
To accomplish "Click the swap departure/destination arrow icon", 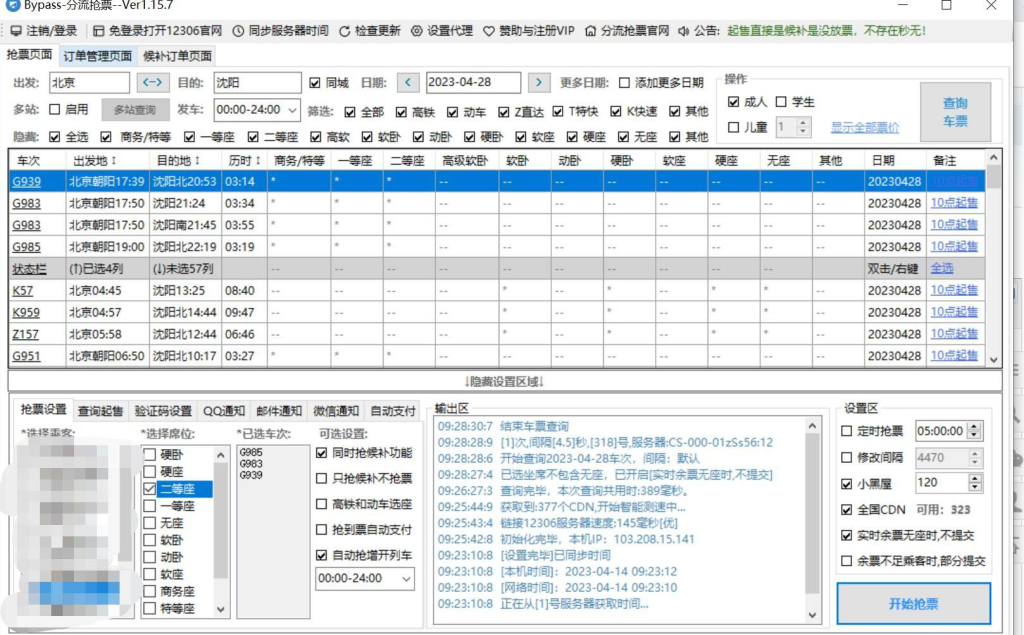I will tap(152, 82).
